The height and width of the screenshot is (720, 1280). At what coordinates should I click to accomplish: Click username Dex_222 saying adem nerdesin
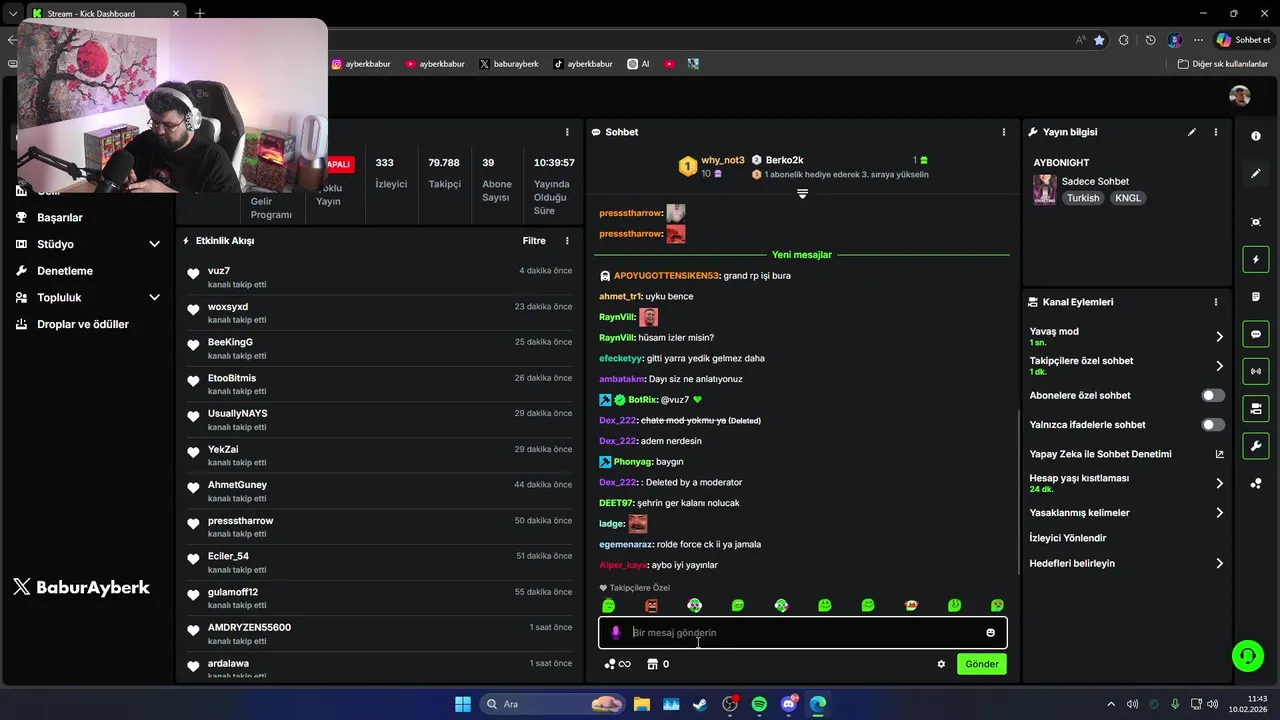[x=617, y=441]
